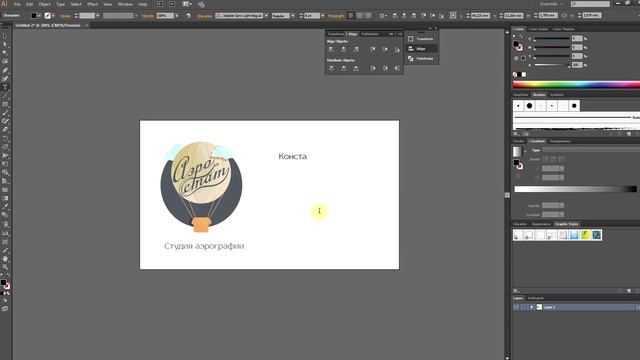The width and height of the screenshot is (640, 360).
Task: Switch to the Swatches tab
Action: point(520,95)
